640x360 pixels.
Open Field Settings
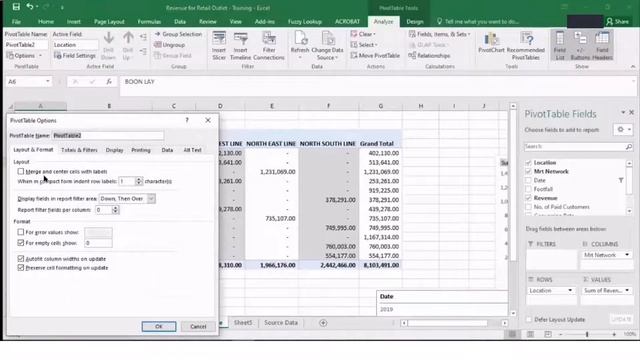(x=75, y=56)
